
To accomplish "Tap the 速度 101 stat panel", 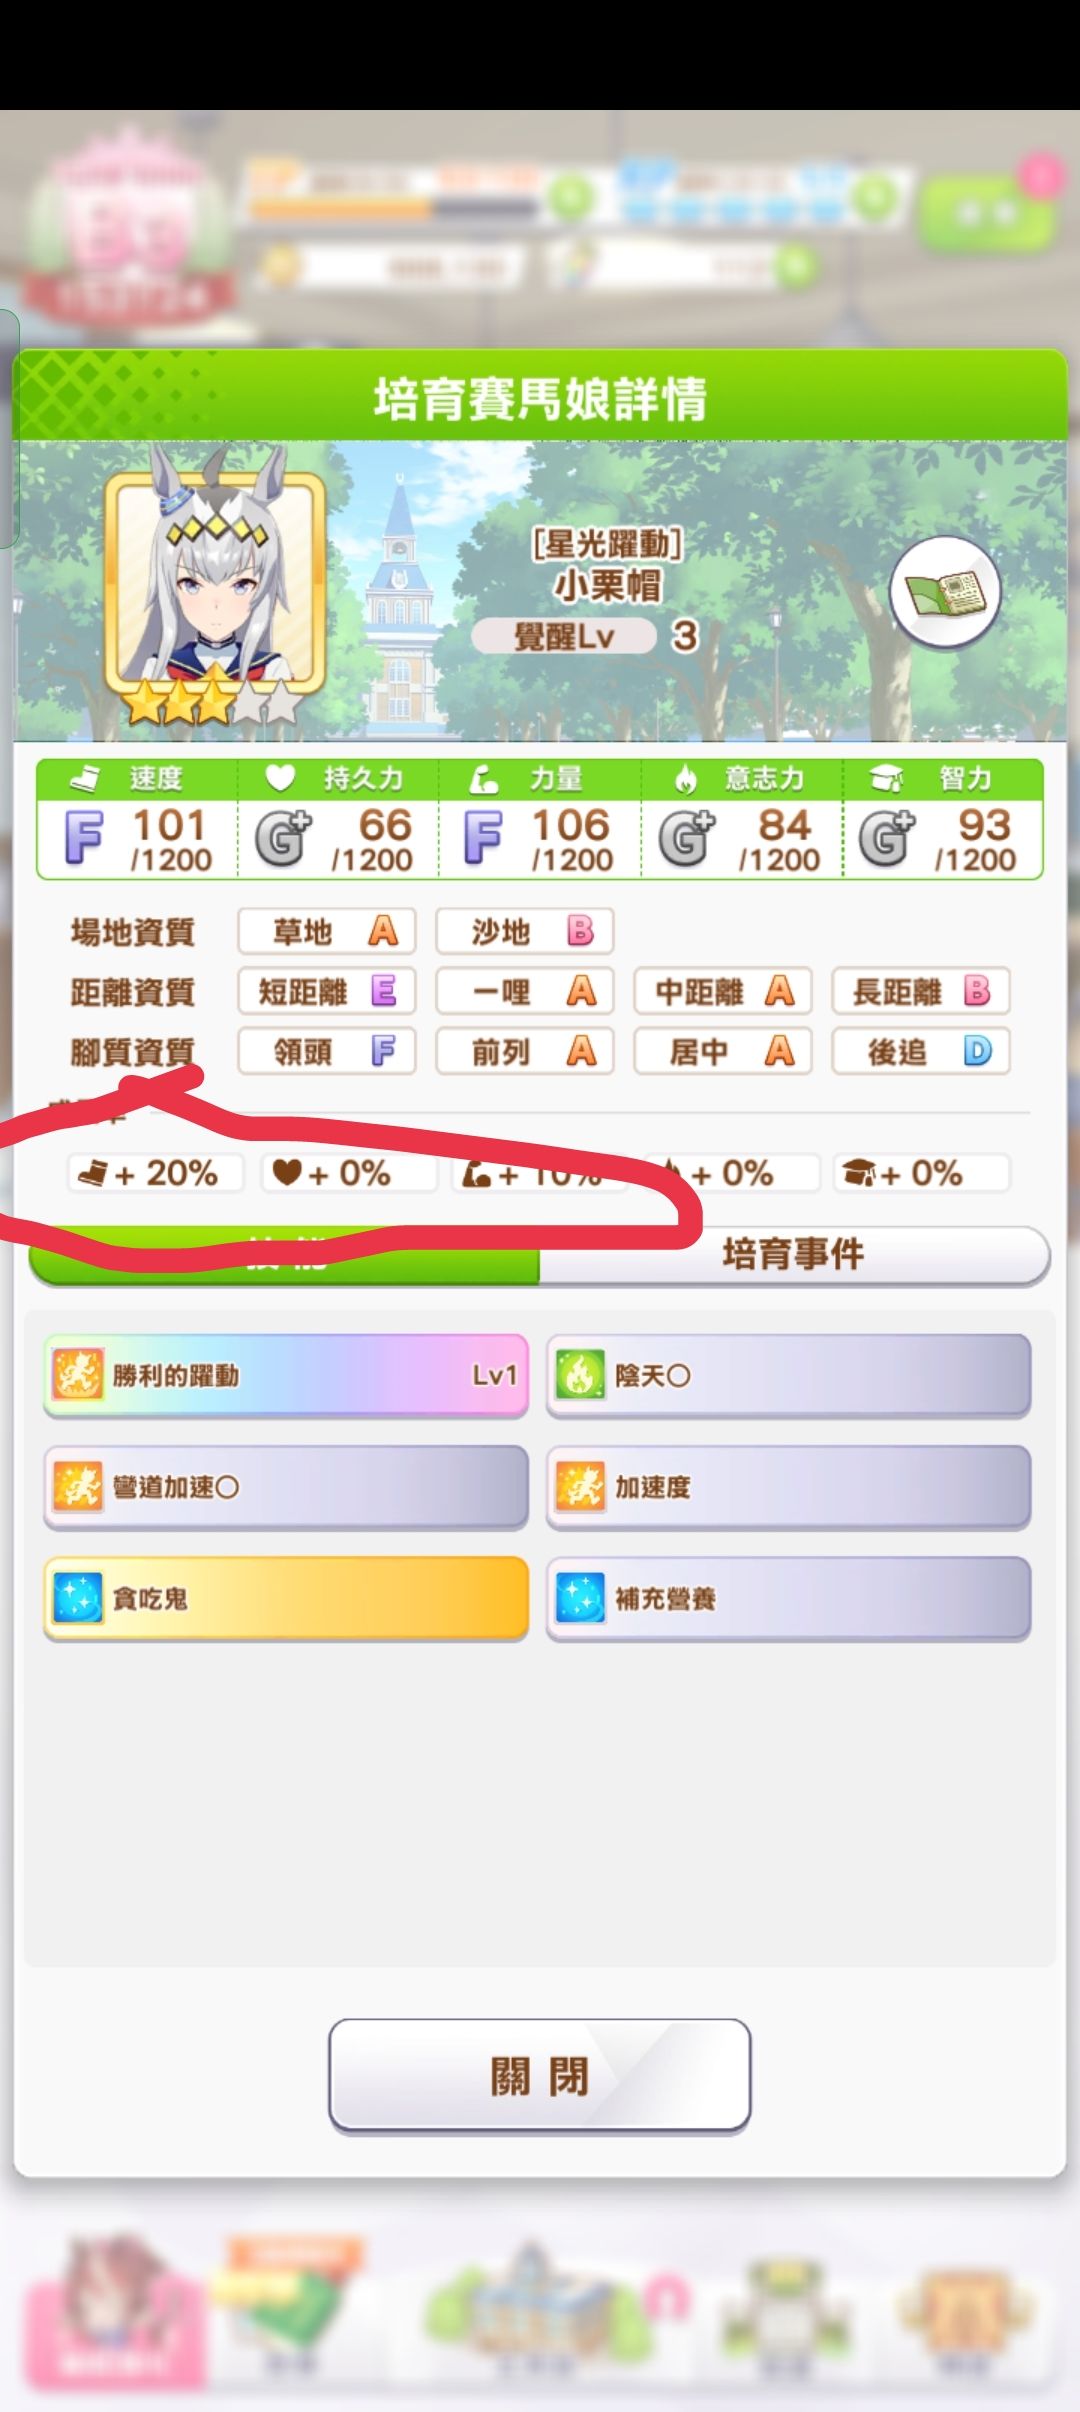I will [138, 820].
